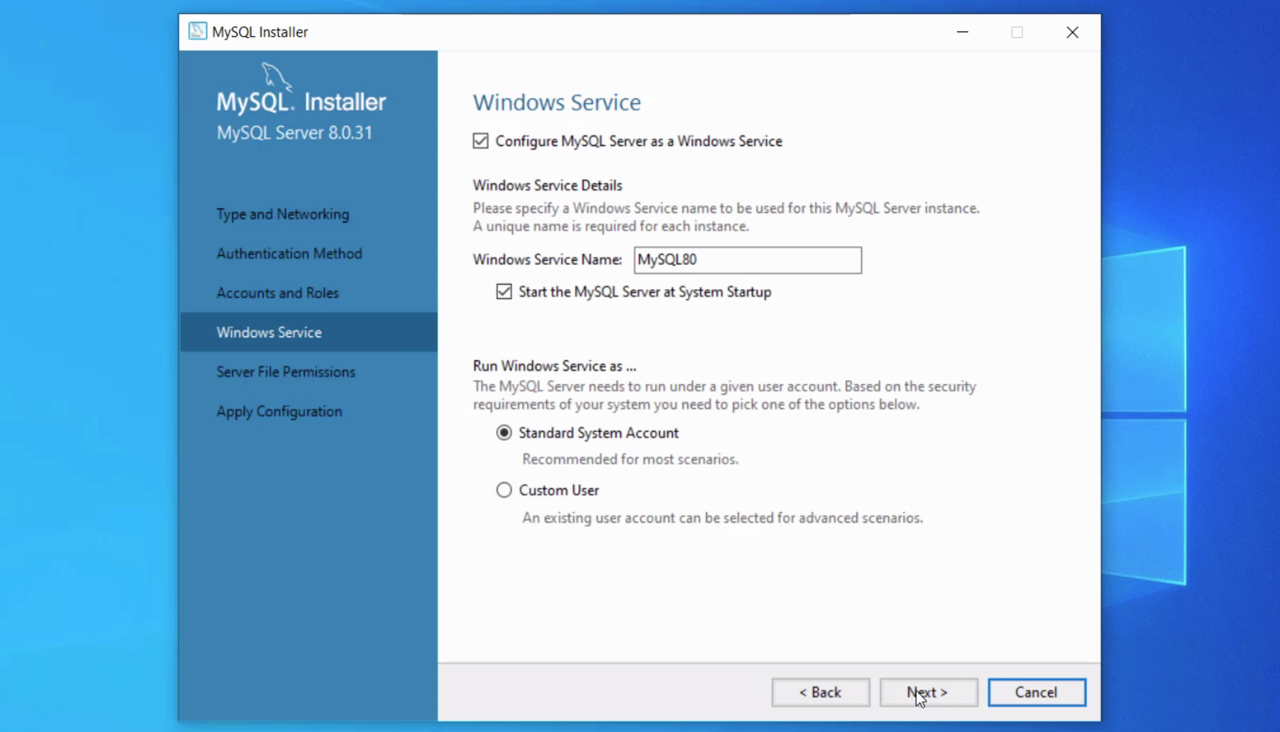Choose the Custom User radio button

504,490
